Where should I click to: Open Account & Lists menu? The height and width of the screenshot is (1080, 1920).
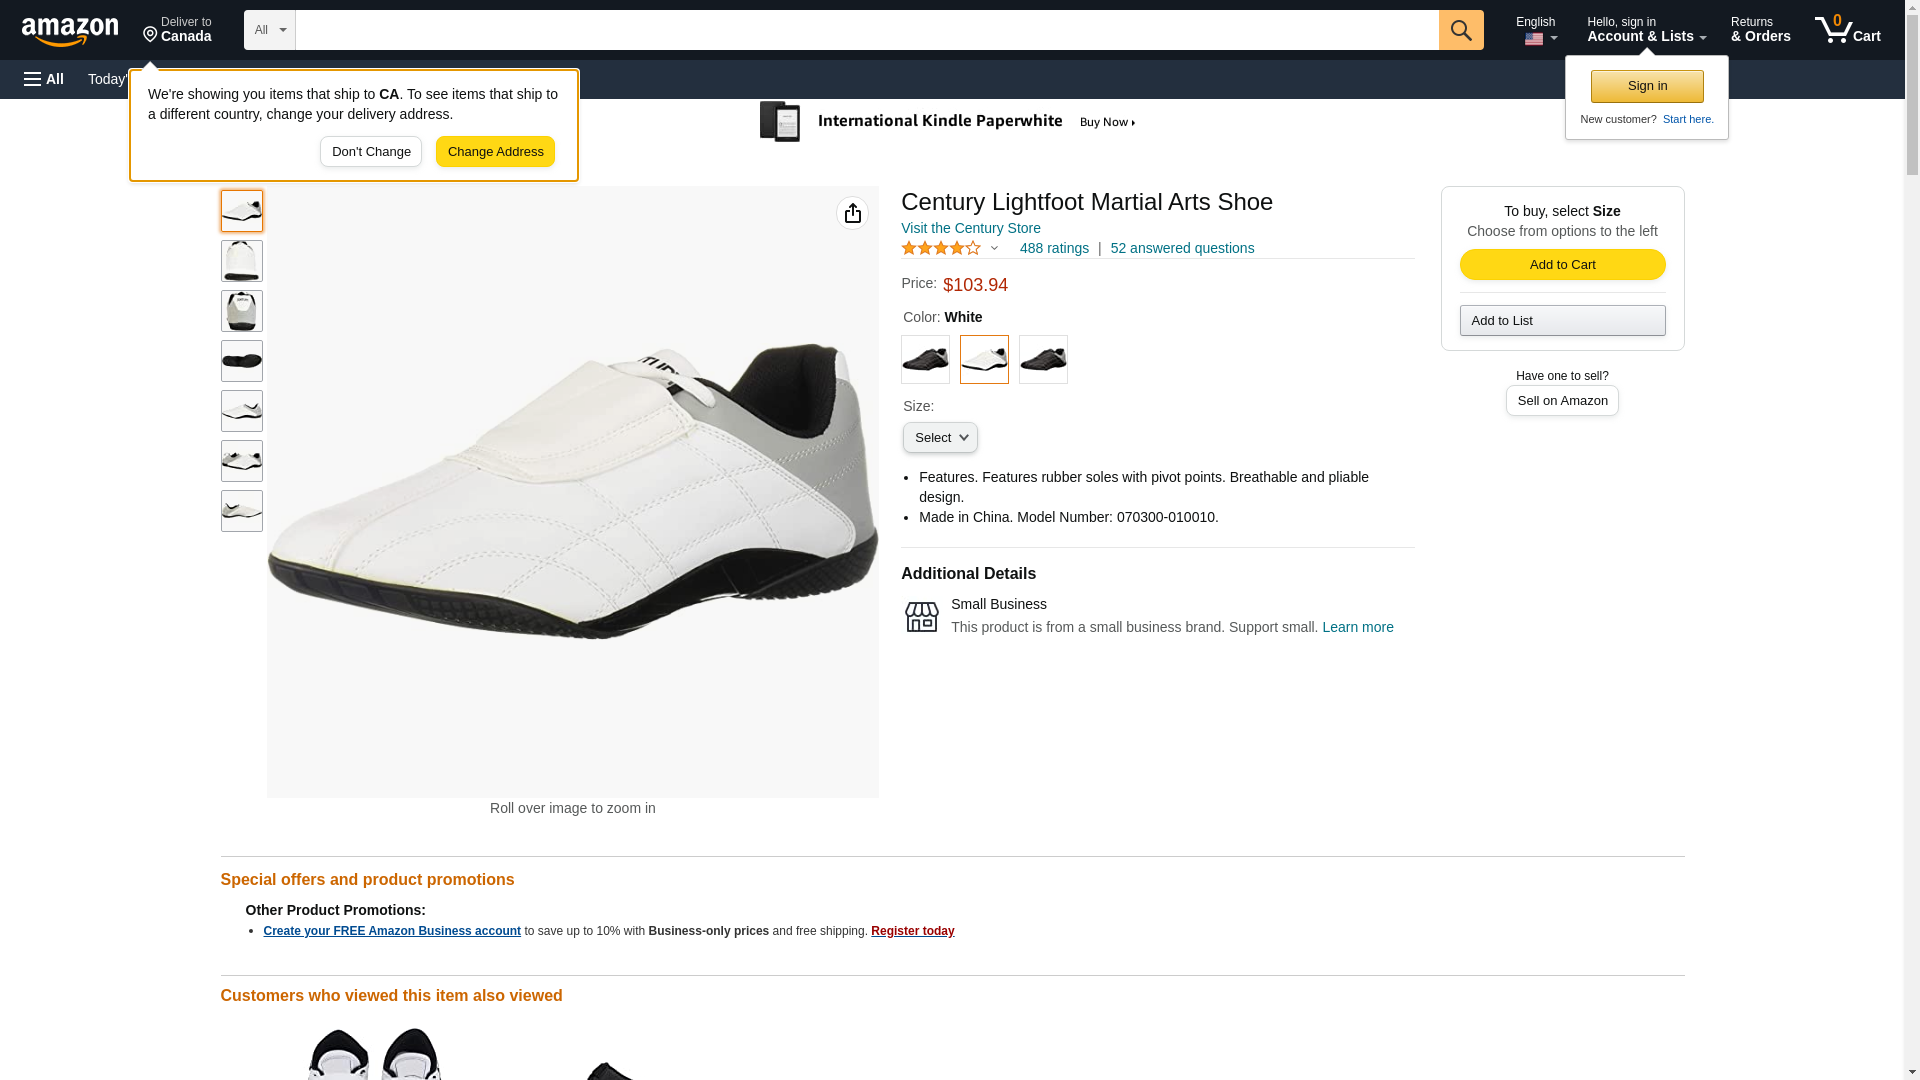[1646, 30]
